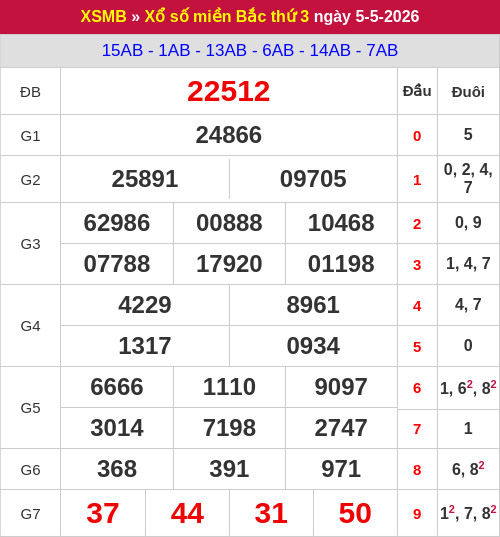500x537 pixels.
Task: Select G3 number 62986
Action: pos(117,223)
